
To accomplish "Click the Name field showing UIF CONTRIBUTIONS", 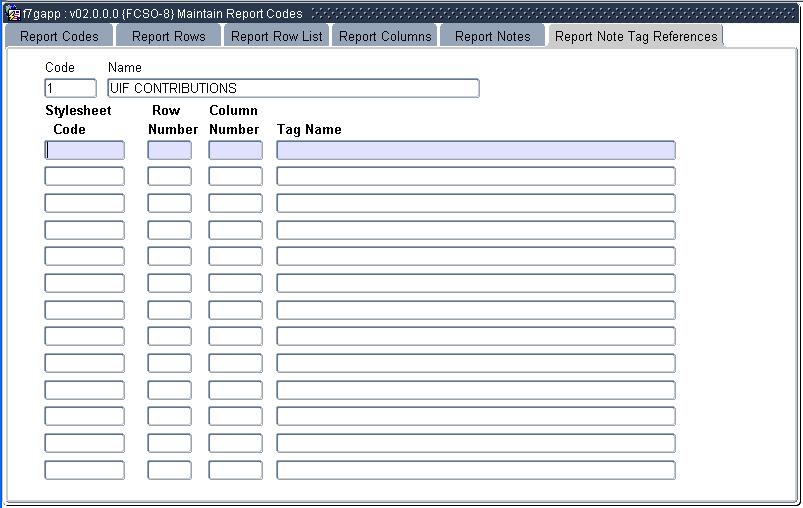I will pyautogui.click(x=293, y=88).
